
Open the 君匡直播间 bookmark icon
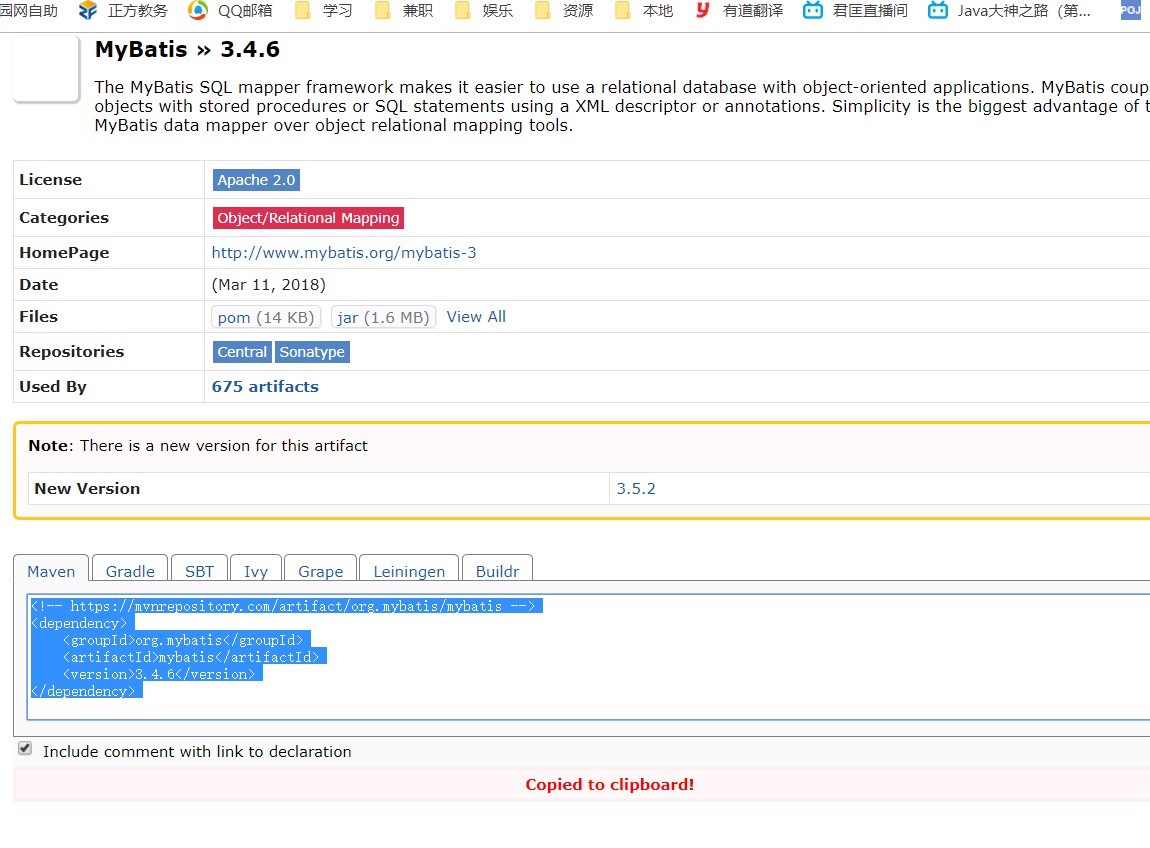[813, 10]
